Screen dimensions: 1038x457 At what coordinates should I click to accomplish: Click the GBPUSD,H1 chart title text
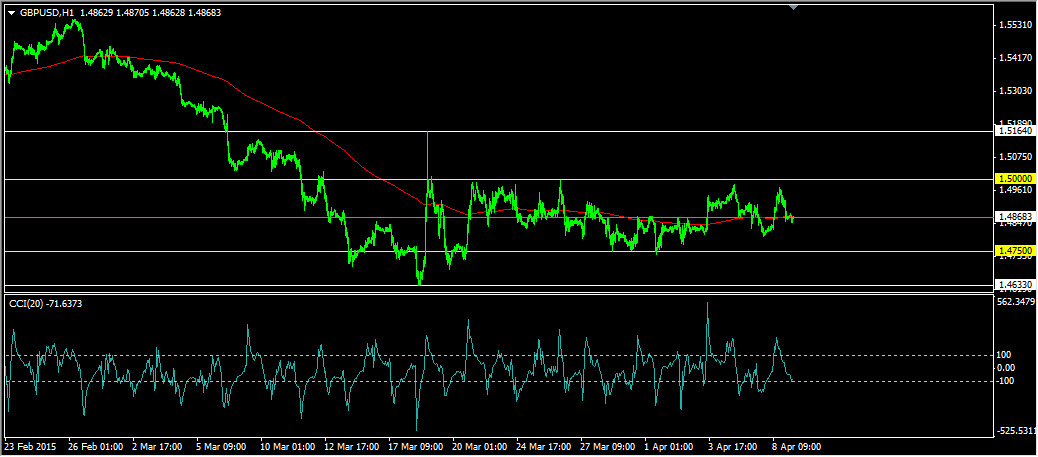point(46,12)
